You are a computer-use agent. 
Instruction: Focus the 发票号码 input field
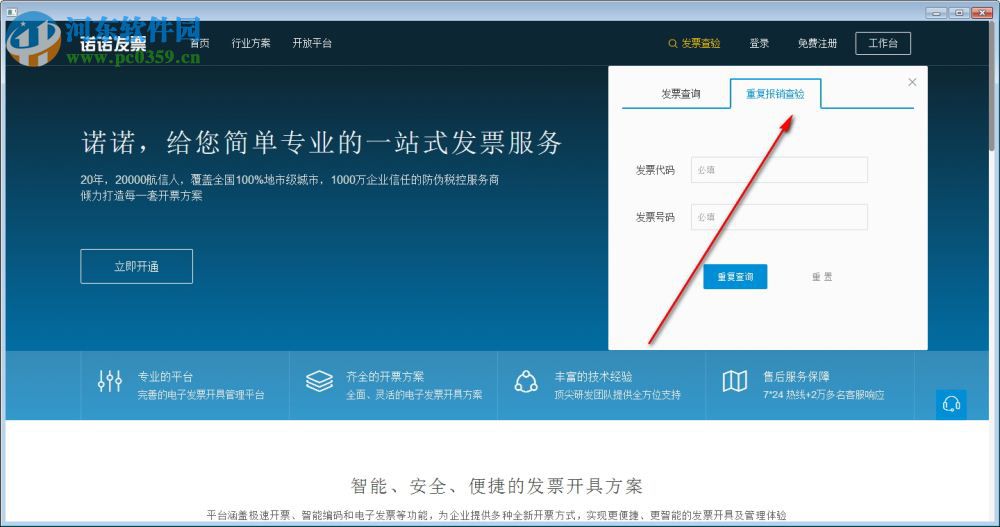point(779,217)
